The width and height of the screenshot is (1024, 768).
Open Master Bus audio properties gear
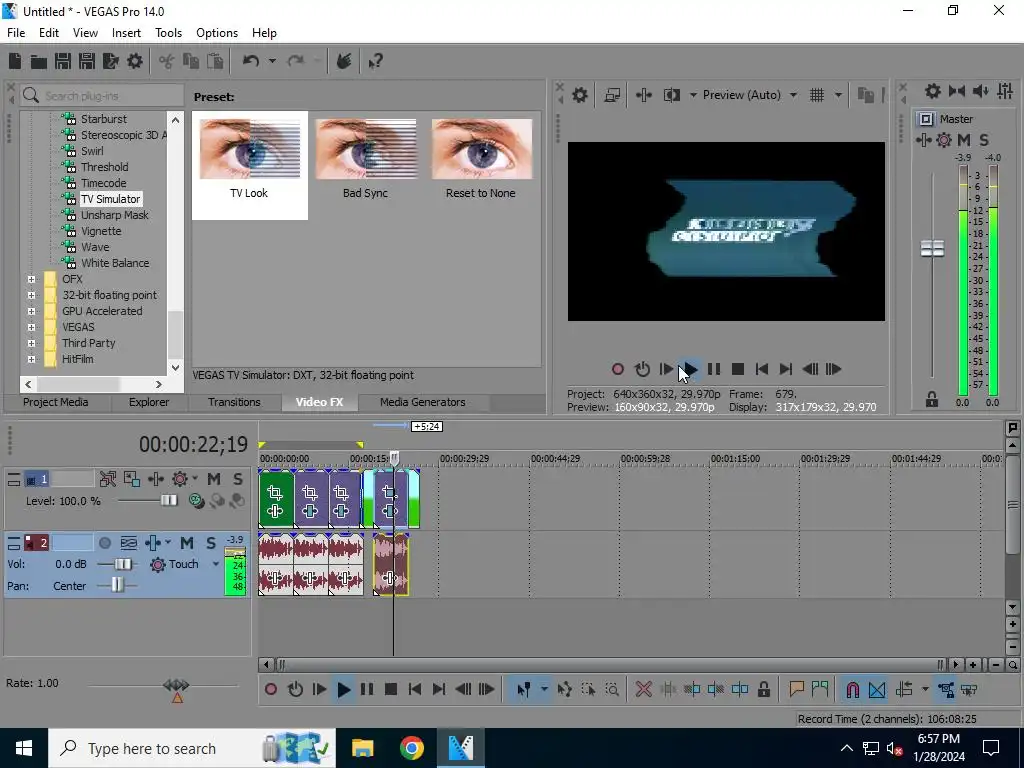pos(933,91)
